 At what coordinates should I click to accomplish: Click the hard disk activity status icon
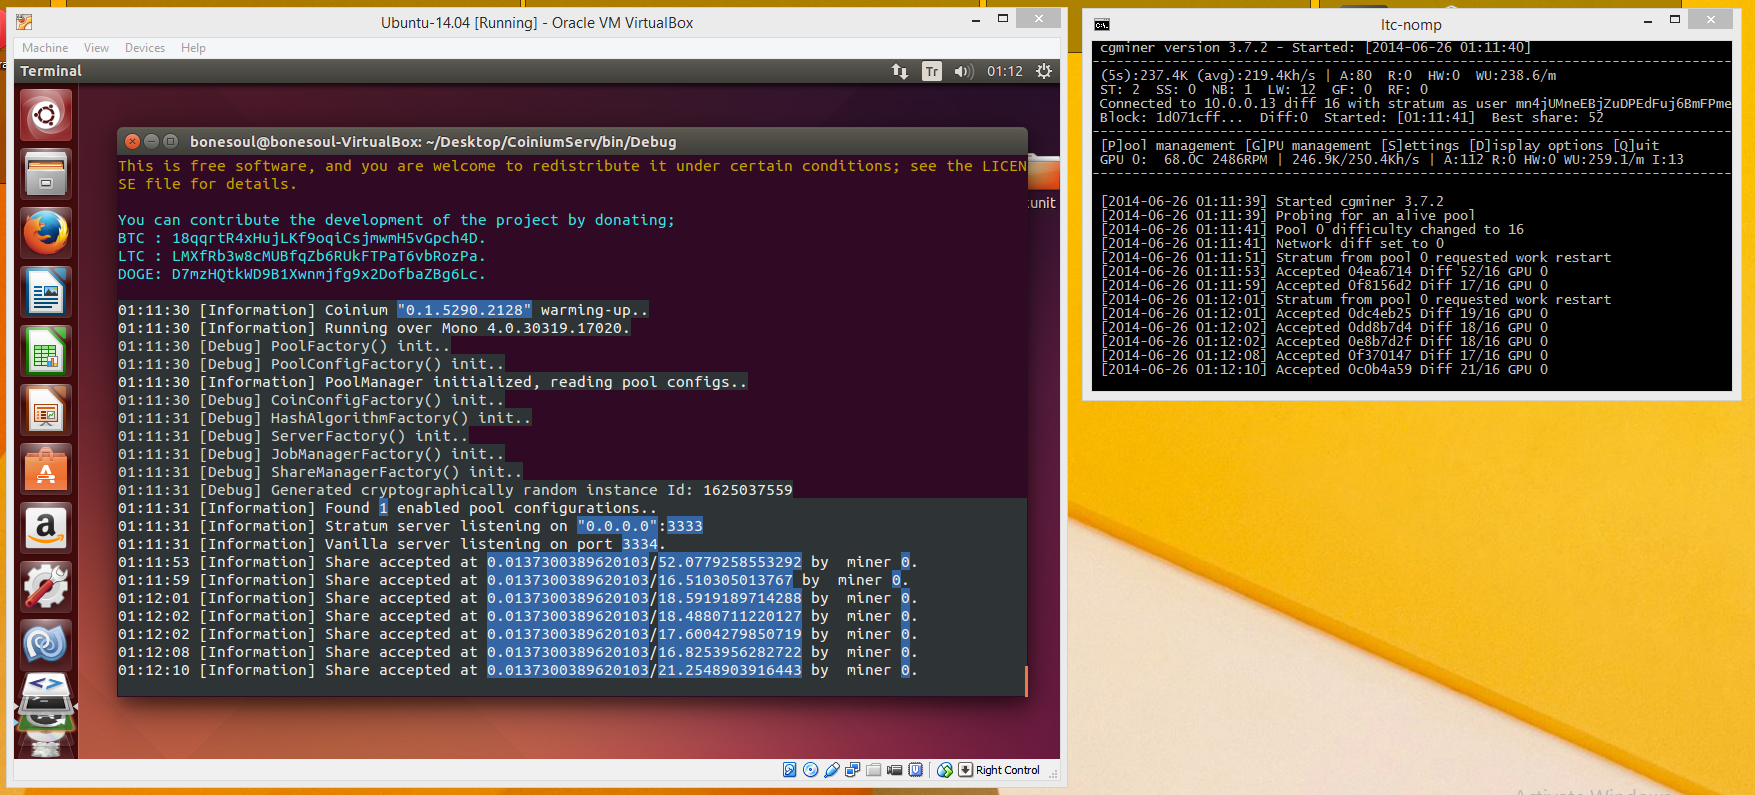click(x=790, y=770)
